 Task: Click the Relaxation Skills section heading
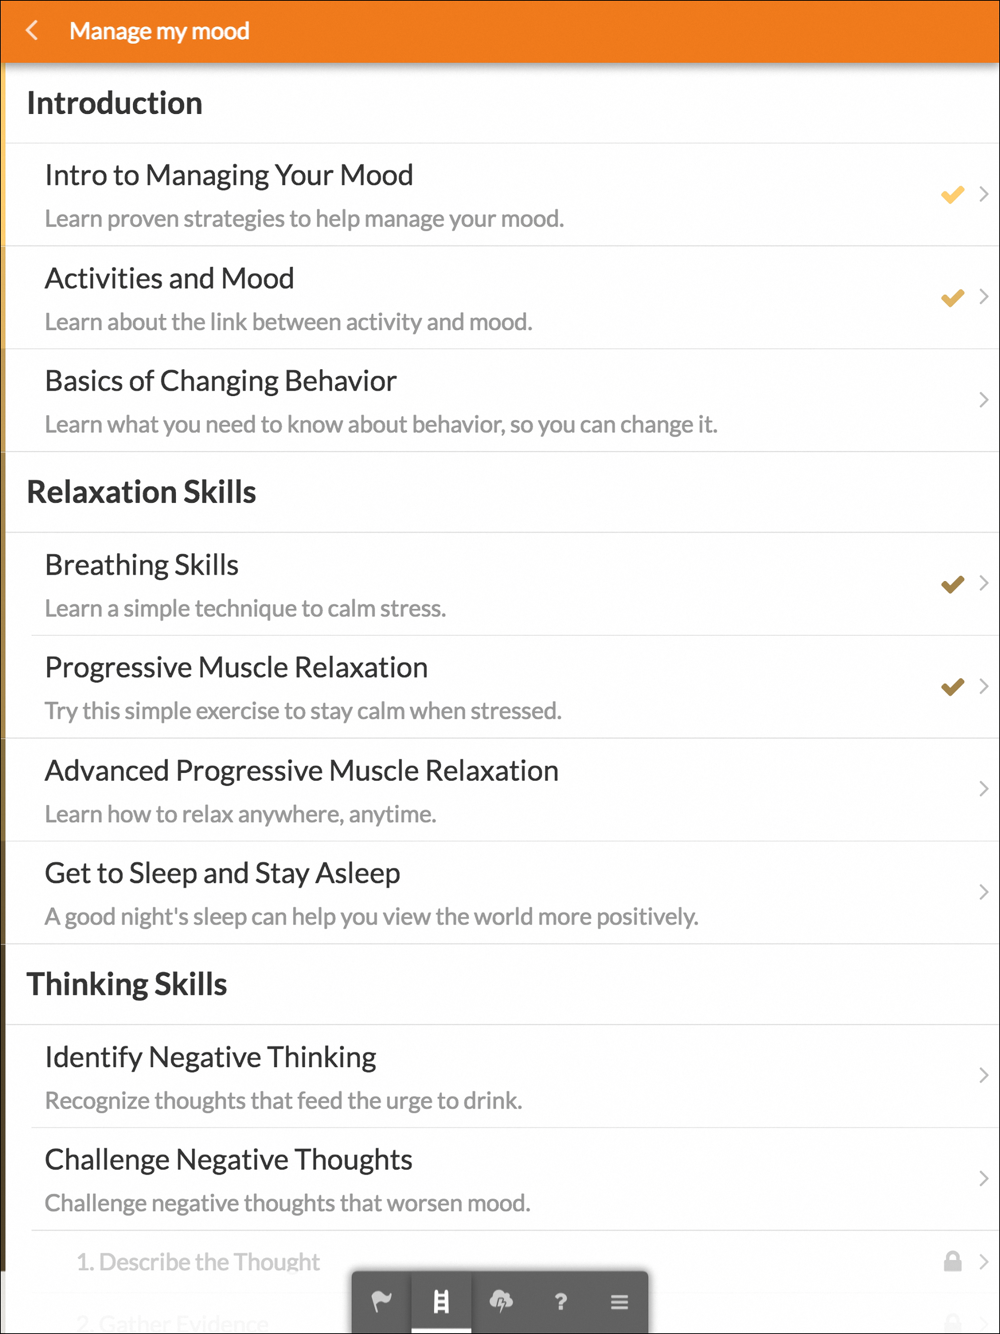point(141,492)
